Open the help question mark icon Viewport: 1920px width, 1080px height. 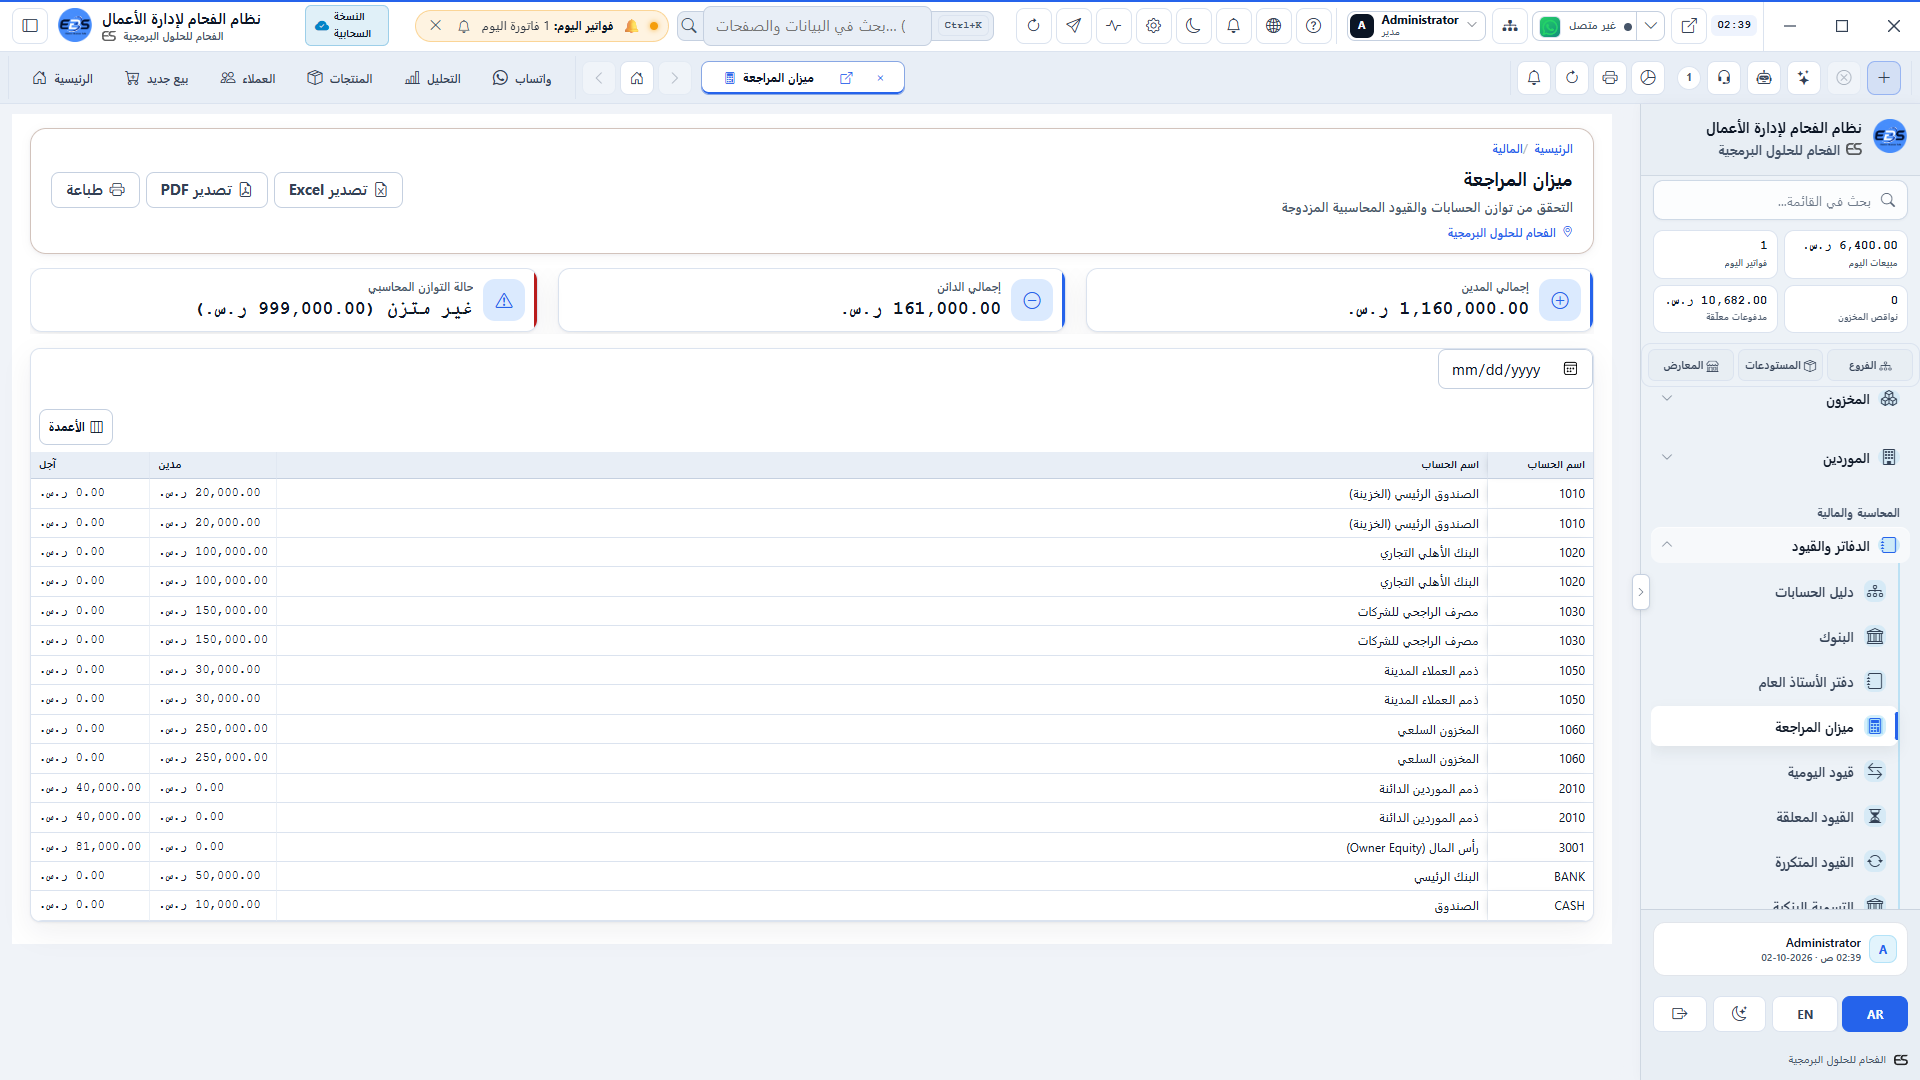[1313, 26]
